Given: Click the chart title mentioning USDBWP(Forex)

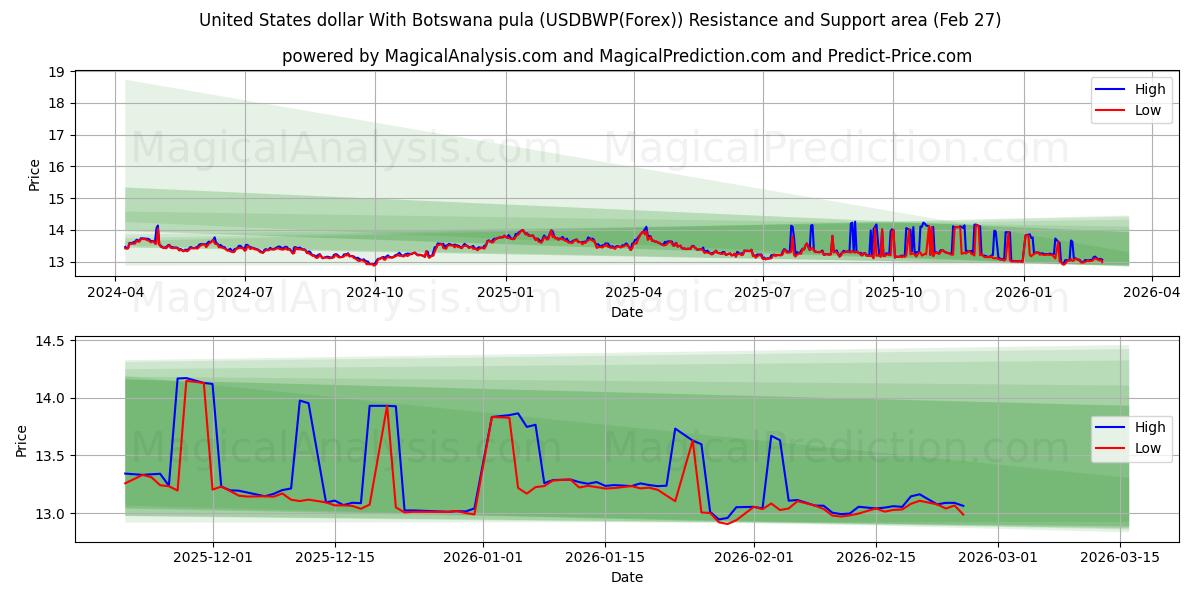Looking at the screenshot, I should pyautogui.click(x=600, y=20).
